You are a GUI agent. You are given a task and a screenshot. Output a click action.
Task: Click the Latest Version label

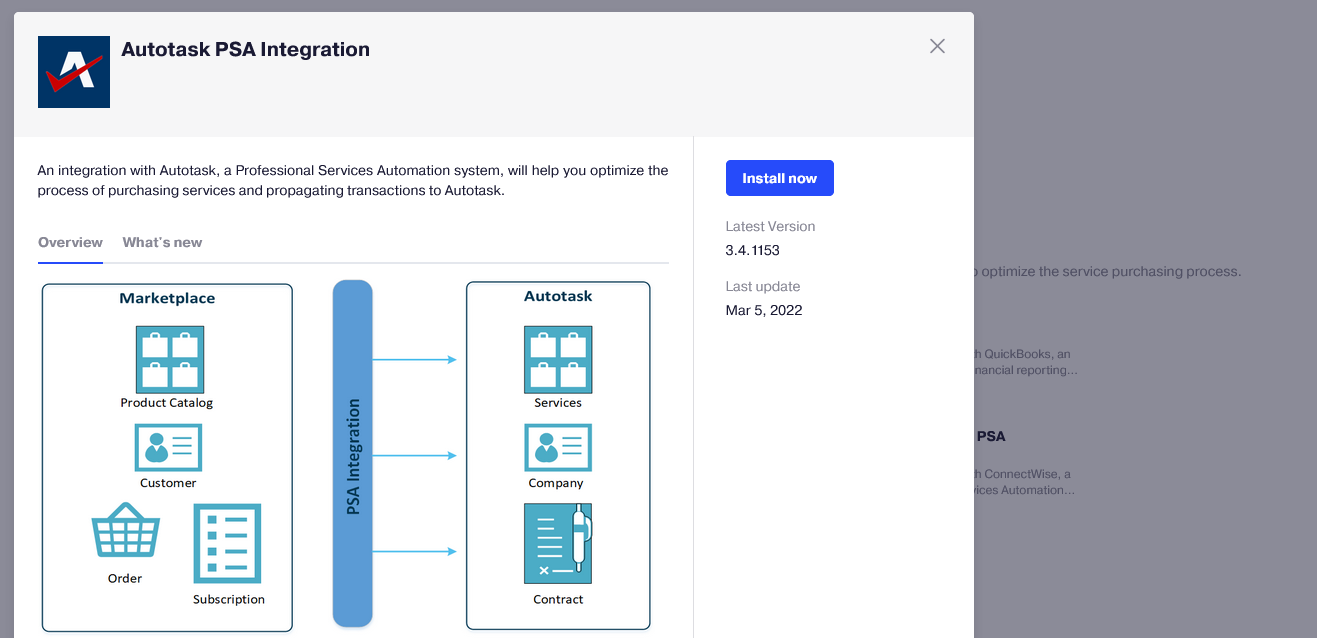pyautogui.click(x=770, y=226)
